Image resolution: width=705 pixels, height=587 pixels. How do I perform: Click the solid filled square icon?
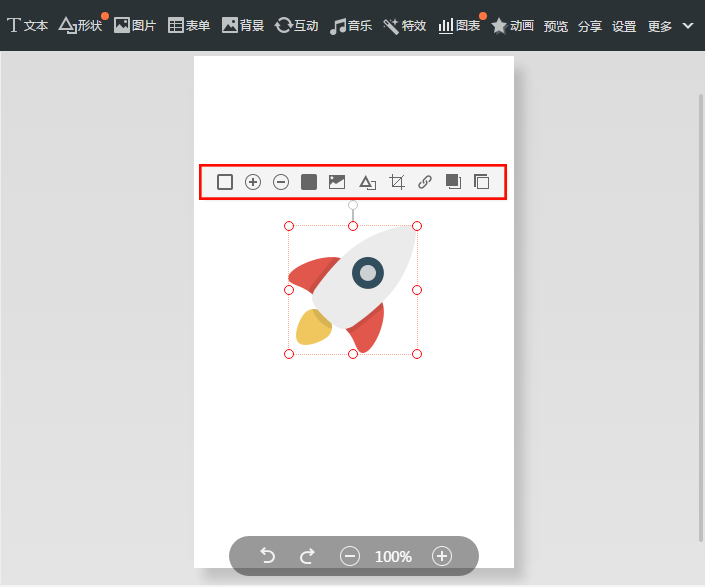(309, 182)
